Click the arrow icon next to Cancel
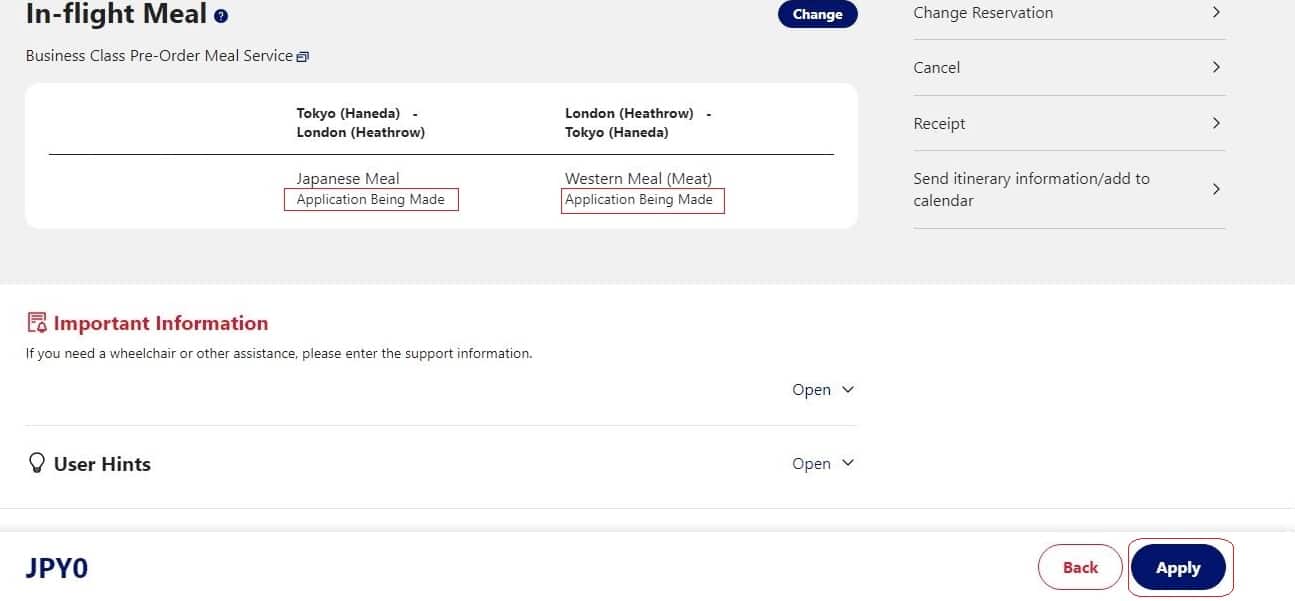 point(1216,67)
